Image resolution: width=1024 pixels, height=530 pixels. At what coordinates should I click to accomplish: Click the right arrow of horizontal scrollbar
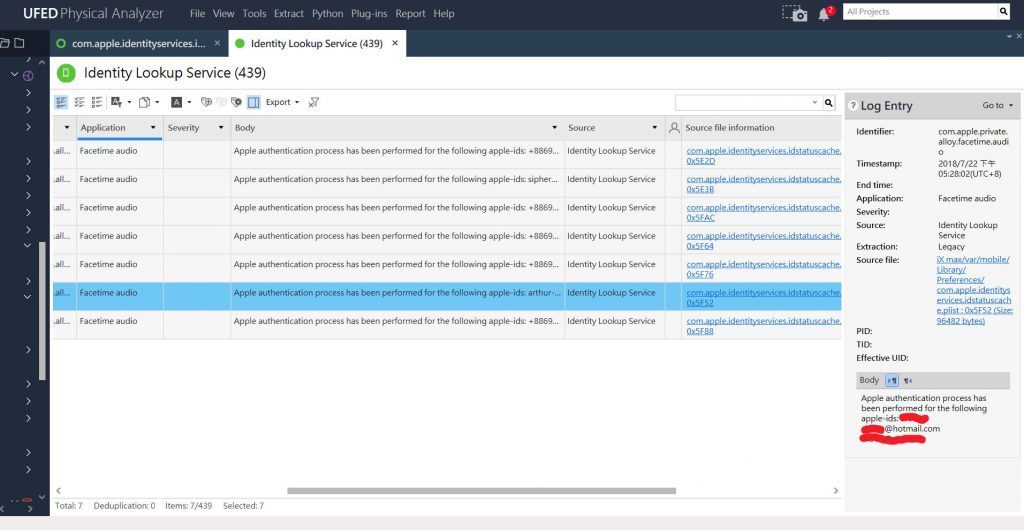835,491
